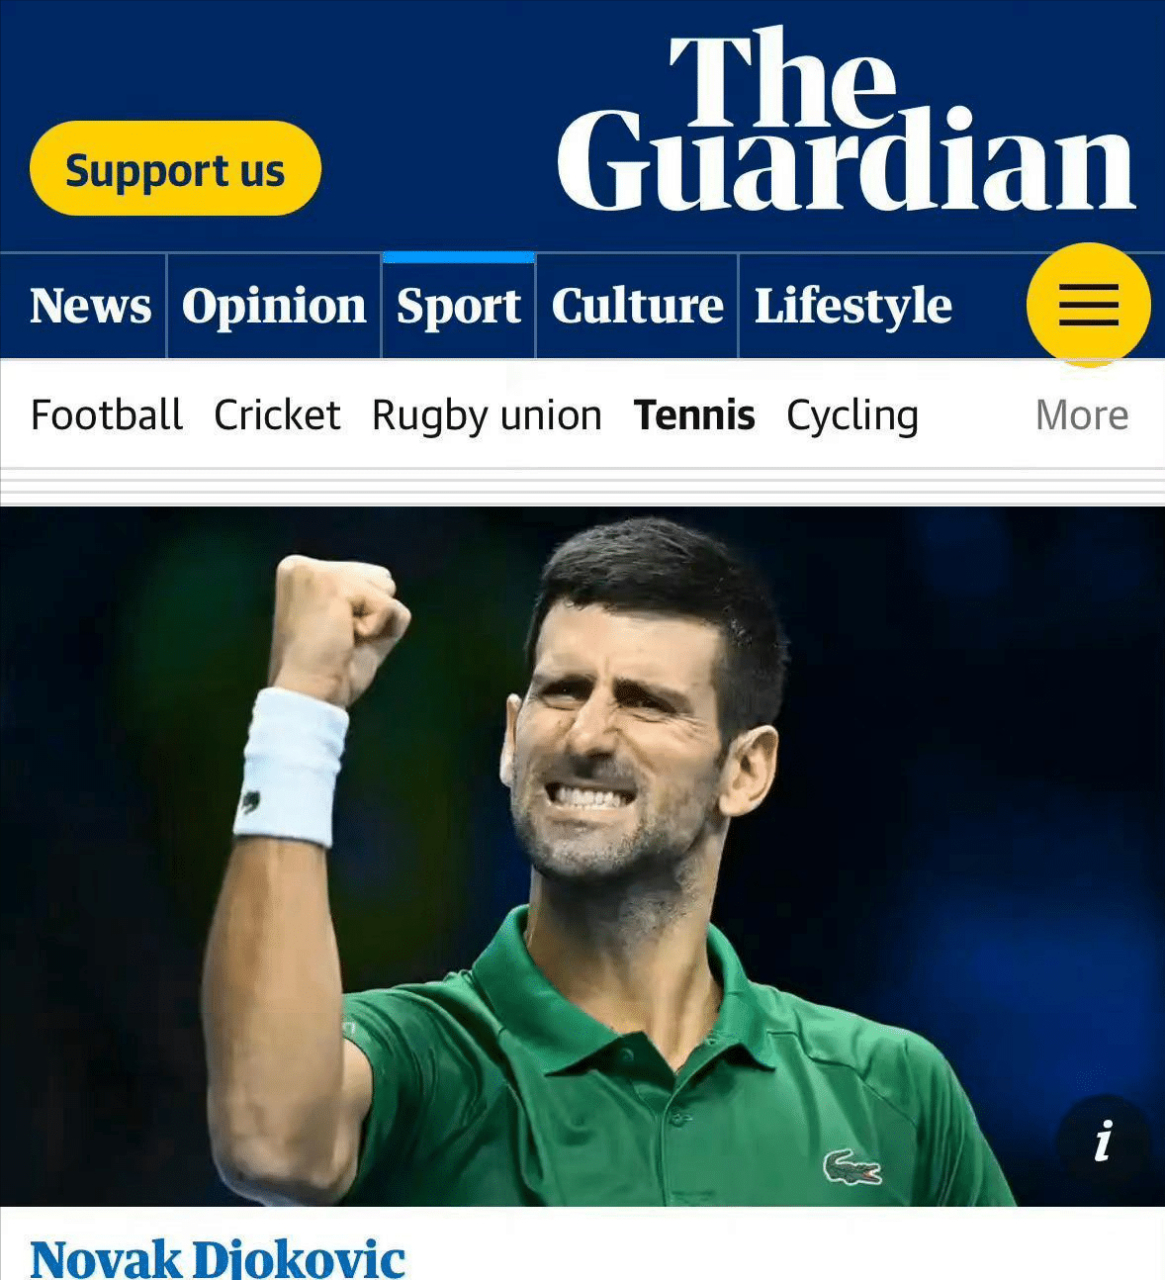Click the article's main photo

[x=582, y=857]
